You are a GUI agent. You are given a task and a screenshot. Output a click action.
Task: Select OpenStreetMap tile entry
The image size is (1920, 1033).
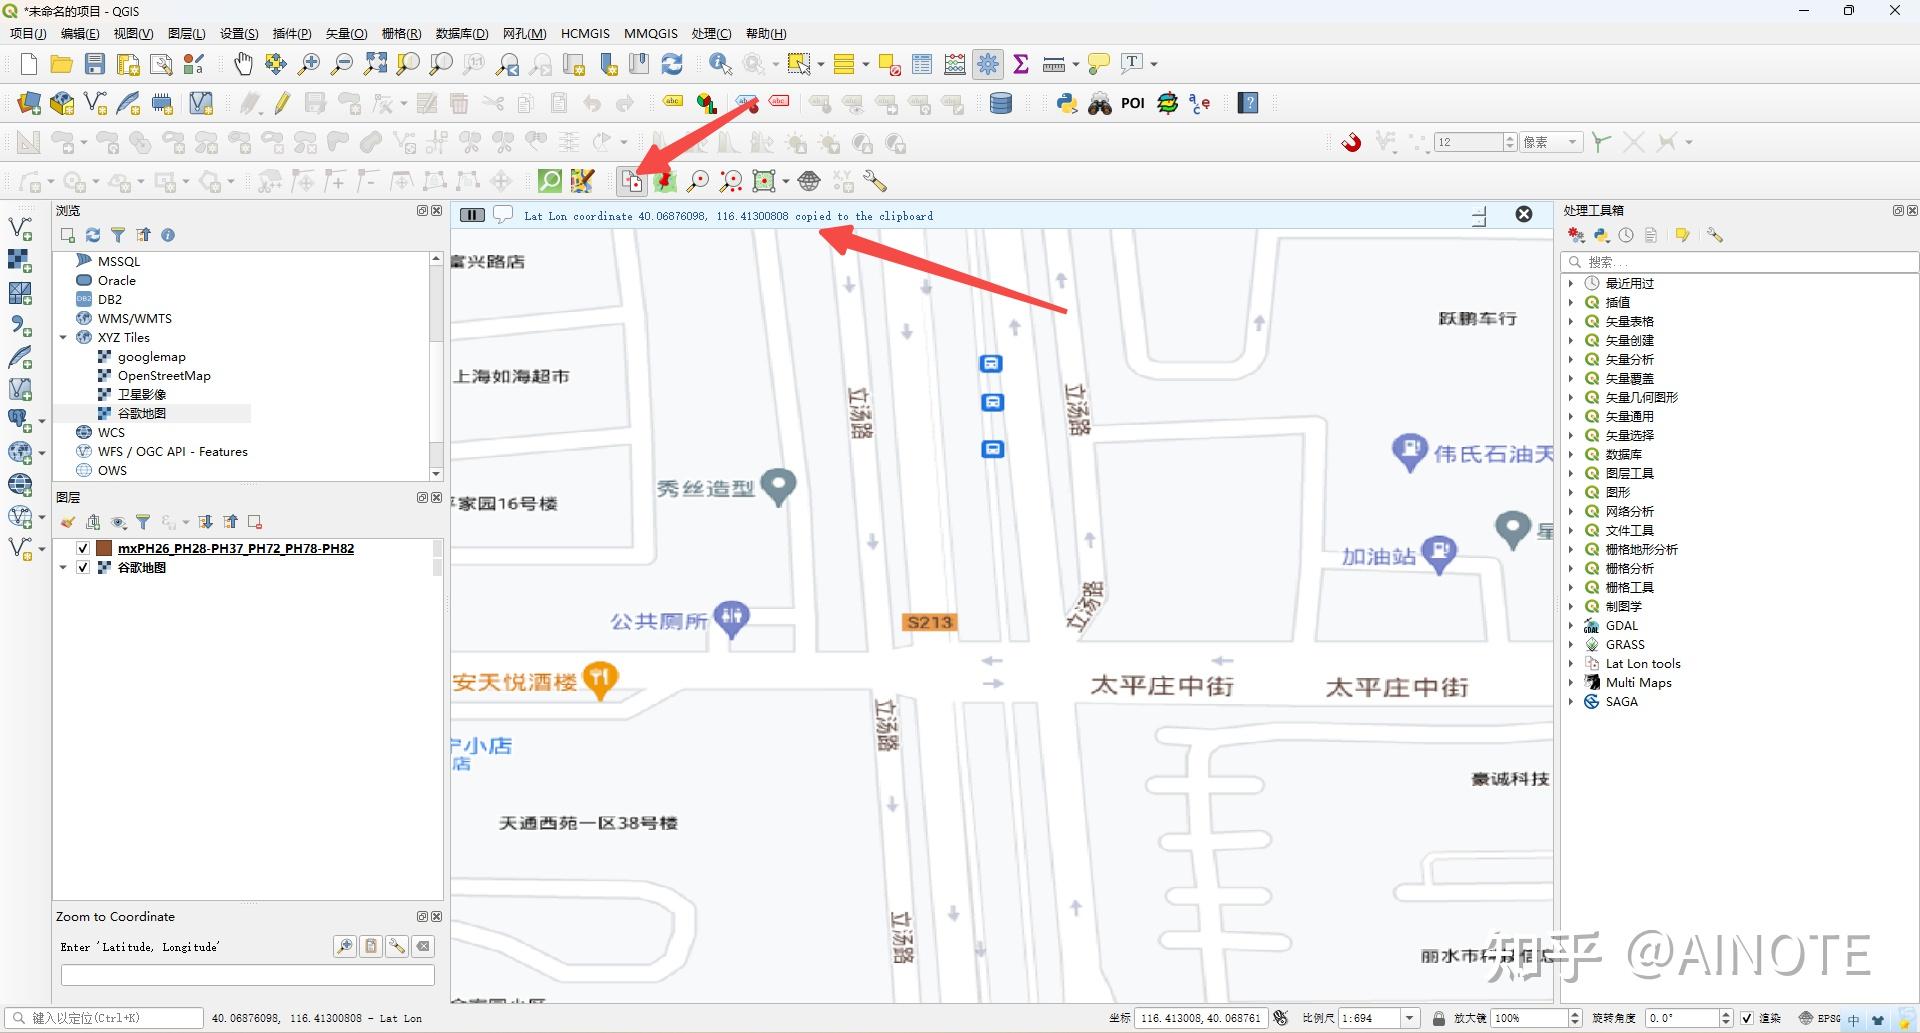[x=164, y=375]
